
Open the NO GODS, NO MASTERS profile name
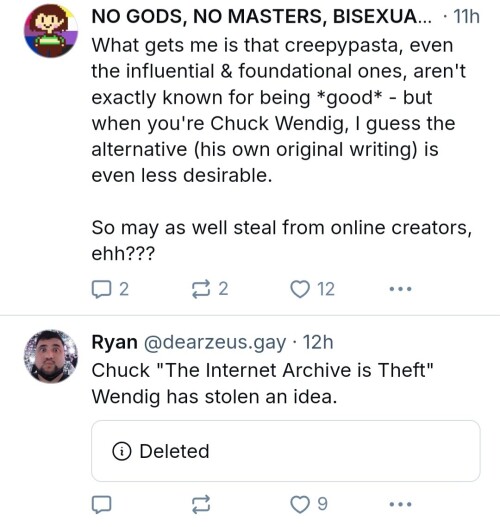(x=262, y=16)
